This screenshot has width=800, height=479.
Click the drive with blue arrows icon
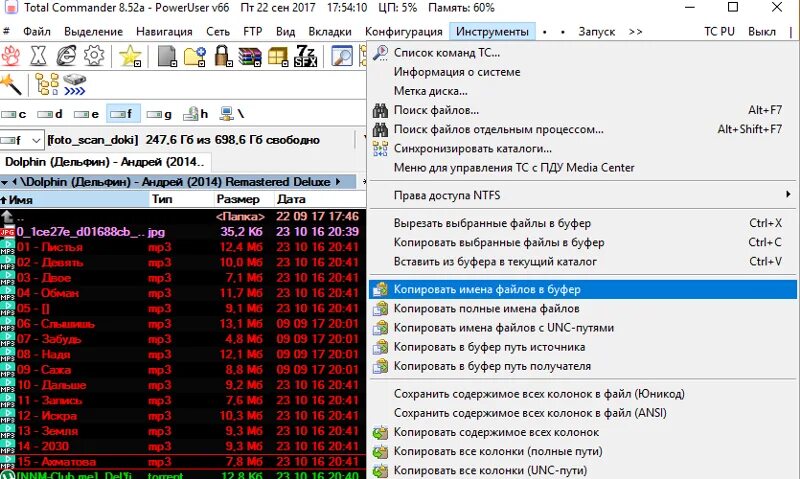[74, 85]
